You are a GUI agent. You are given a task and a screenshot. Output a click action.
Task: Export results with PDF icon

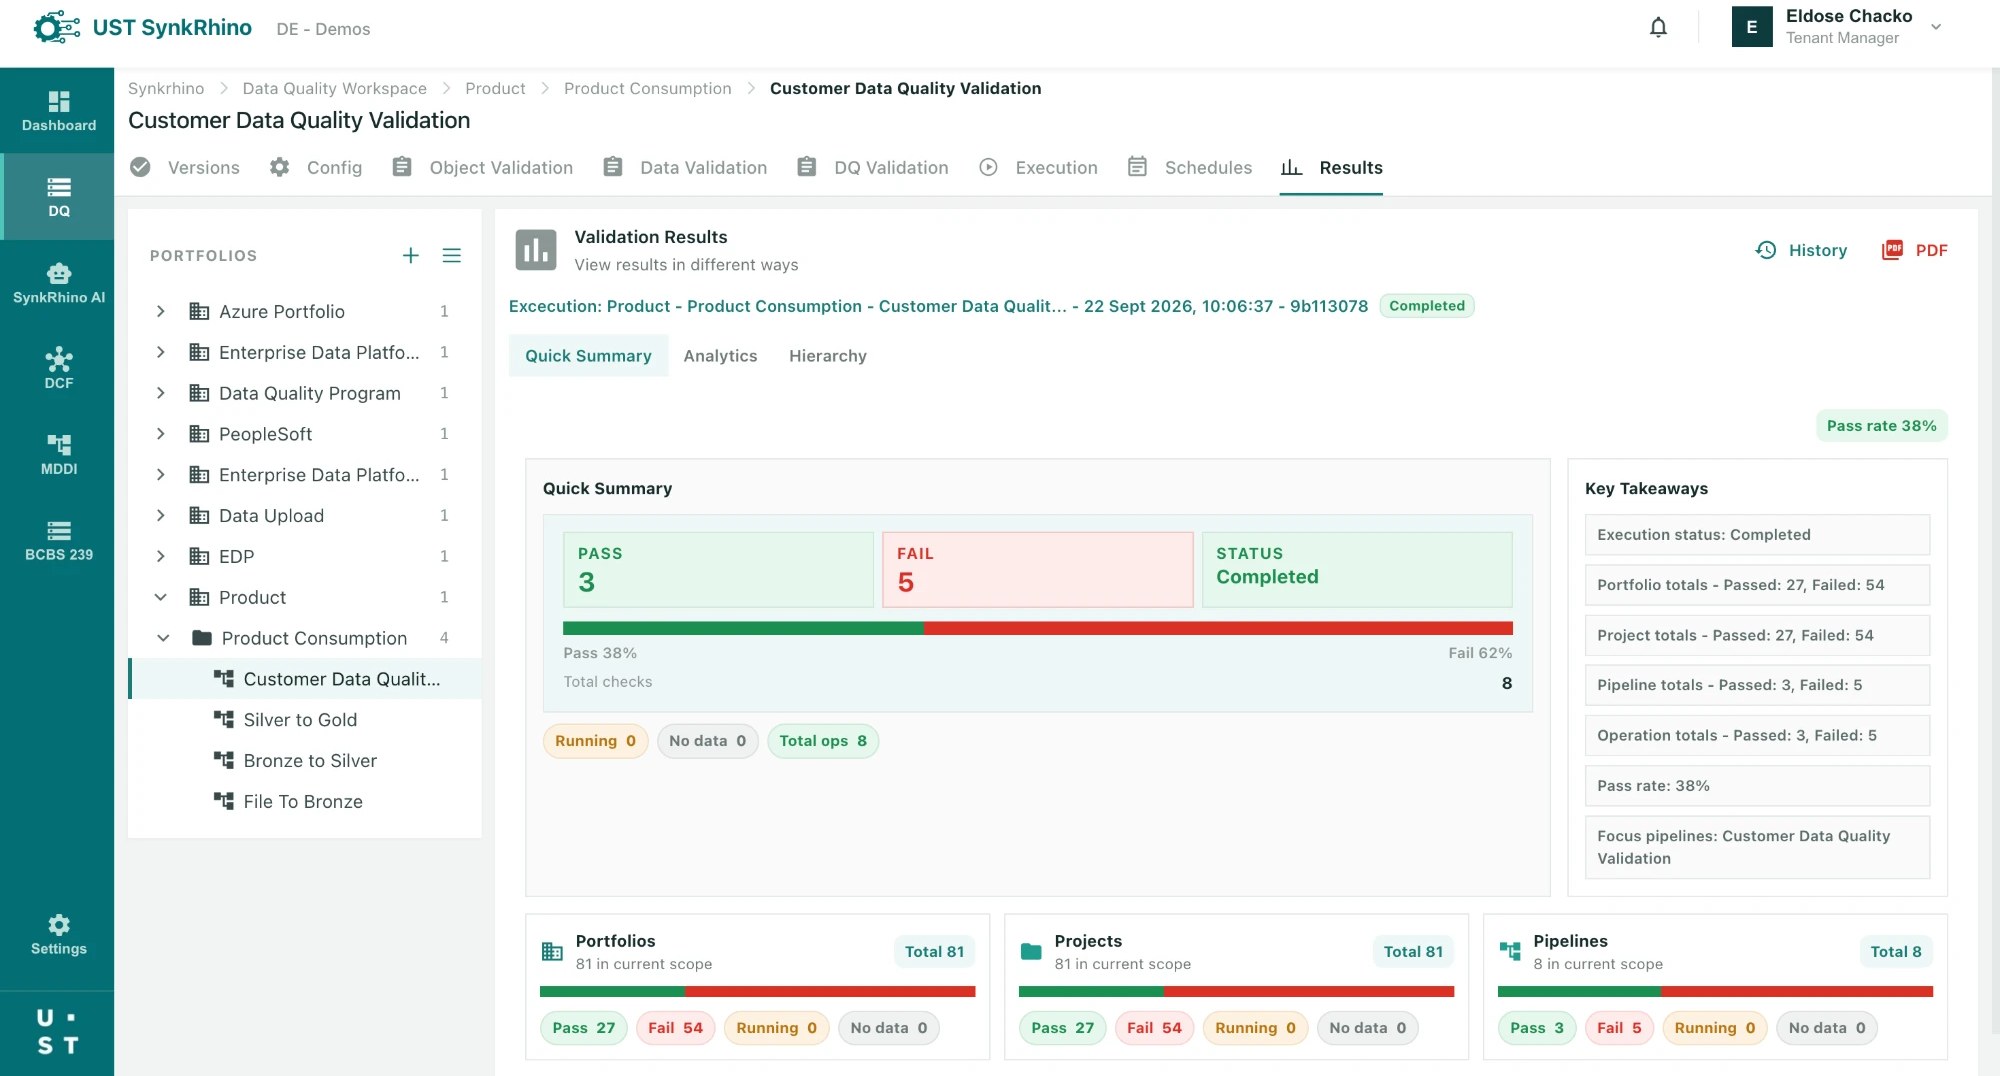(x=1892, y=250)
